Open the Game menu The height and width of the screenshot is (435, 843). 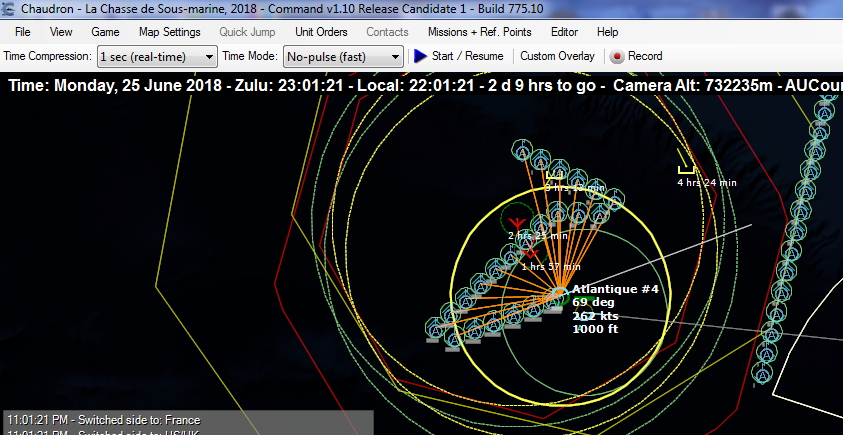105,32
